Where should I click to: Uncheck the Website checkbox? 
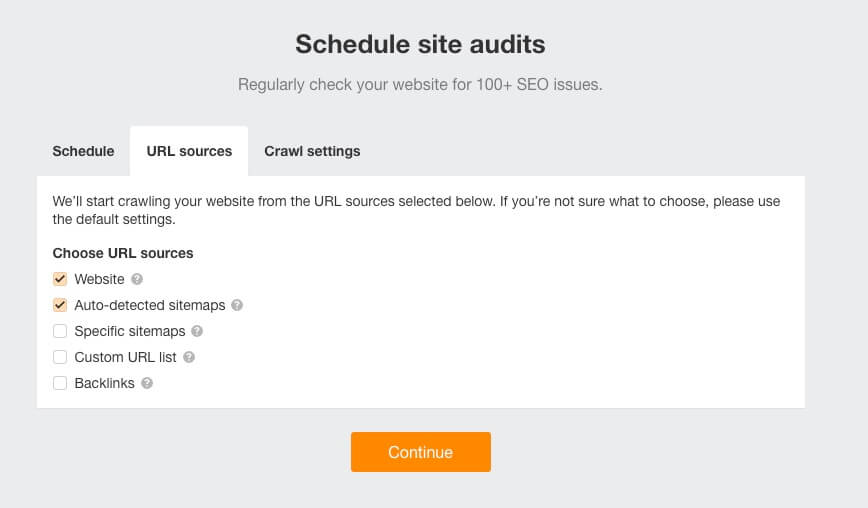60,280
